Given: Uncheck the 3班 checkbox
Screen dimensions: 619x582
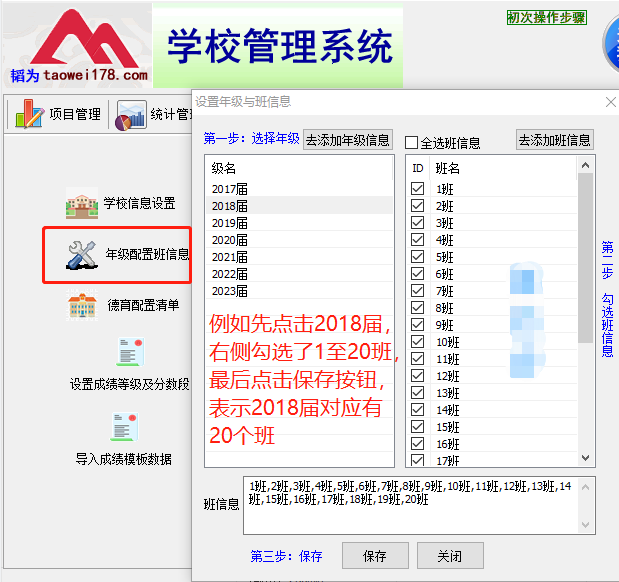Looking at the screenshot, I should point(417,223).
